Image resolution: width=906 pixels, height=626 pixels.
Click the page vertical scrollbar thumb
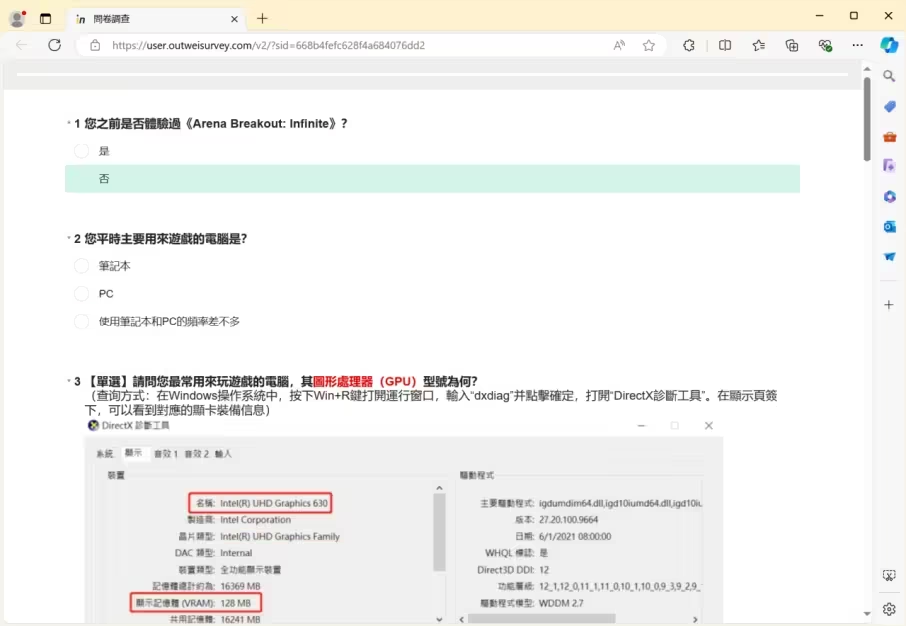(867, 118)
